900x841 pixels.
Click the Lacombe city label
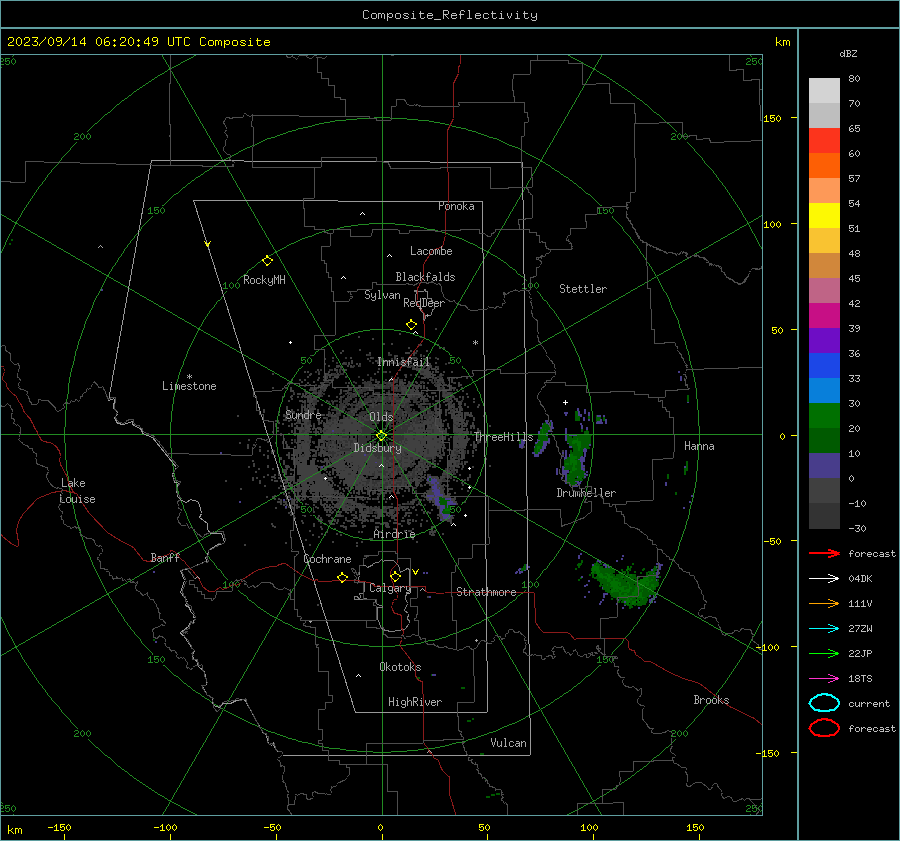[431, 251]
